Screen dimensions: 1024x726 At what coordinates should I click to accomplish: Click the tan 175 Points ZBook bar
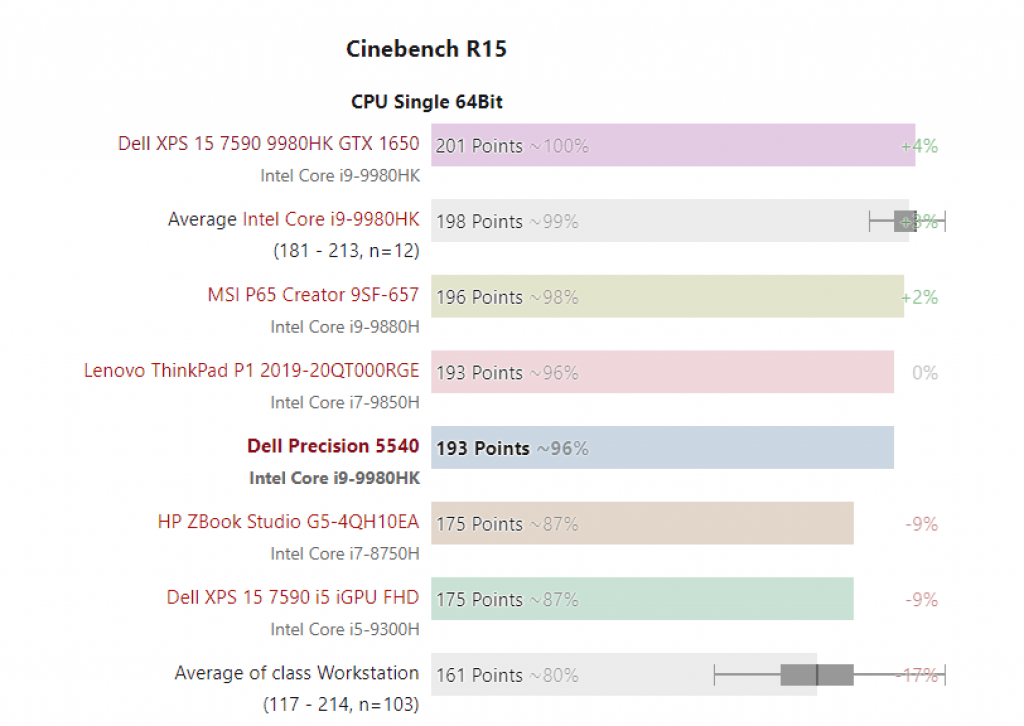[642, 523]
